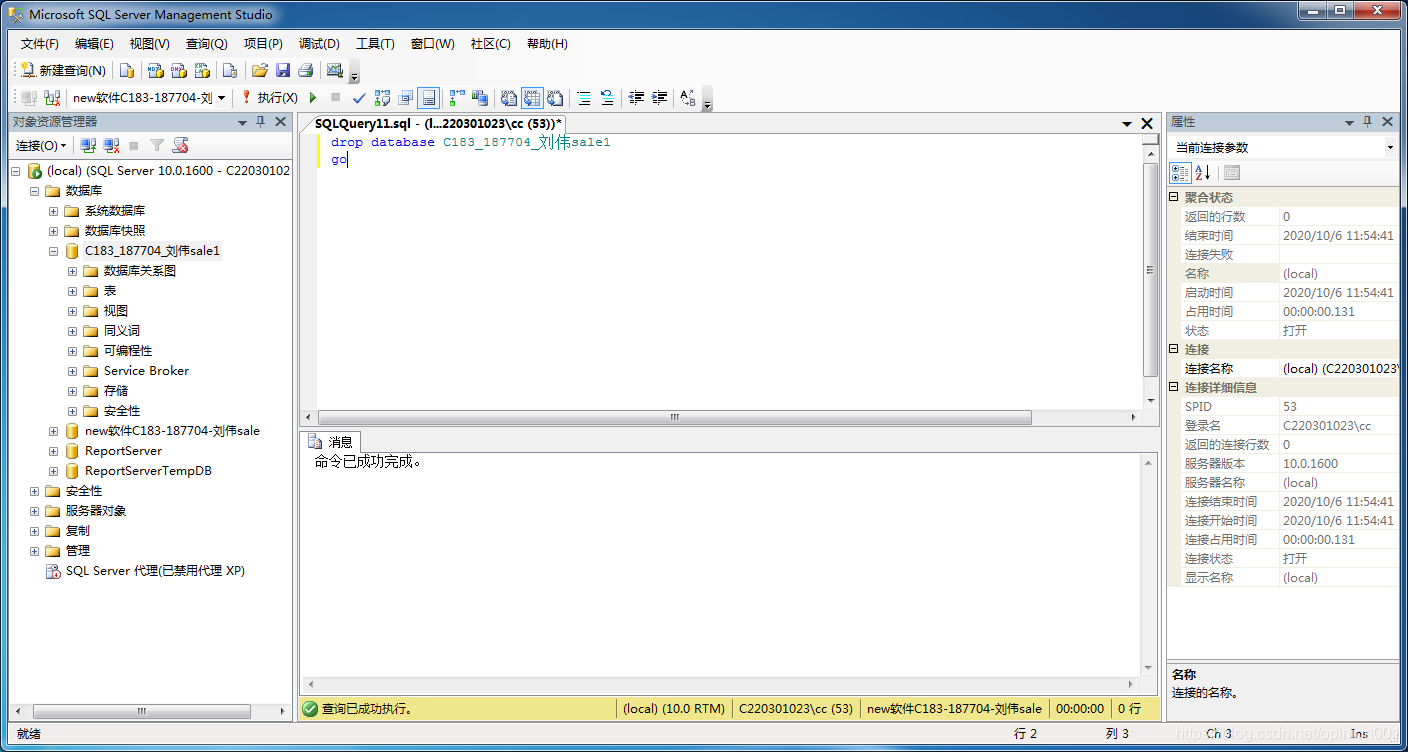Select Results to File icon
The height and width of the screenshot is (752, 1408).
point(555,98)
